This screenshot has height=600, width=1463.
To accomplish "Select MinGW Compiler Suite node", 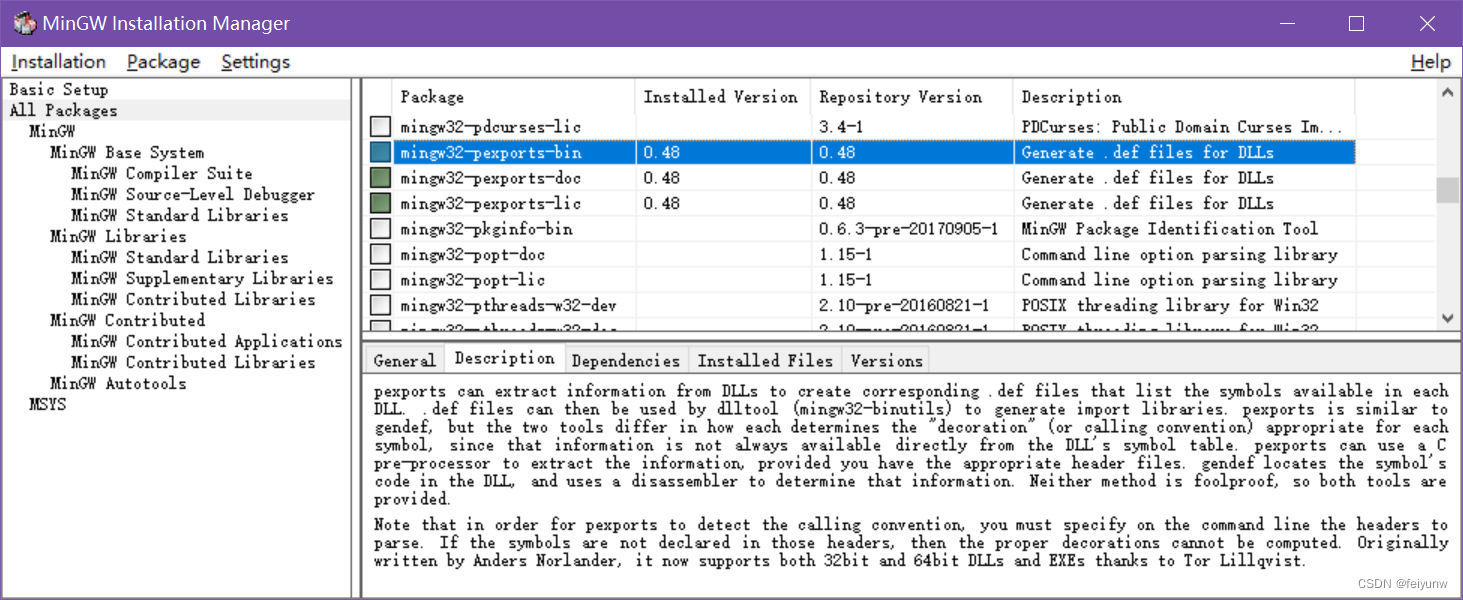I will tap(161, 173).
